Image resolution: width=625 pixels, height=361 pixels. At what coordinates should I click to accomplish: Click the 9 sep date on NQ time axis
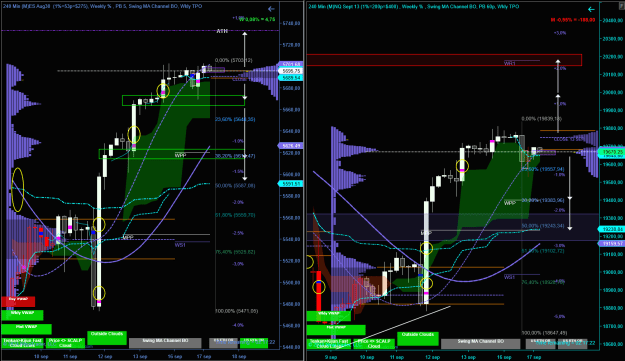click(330, 357)
